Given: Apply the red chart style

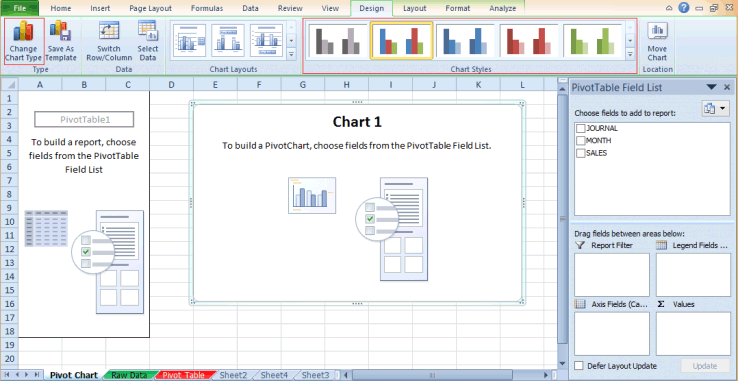Looking at the screenshot, I should click(x=529, y=41).
